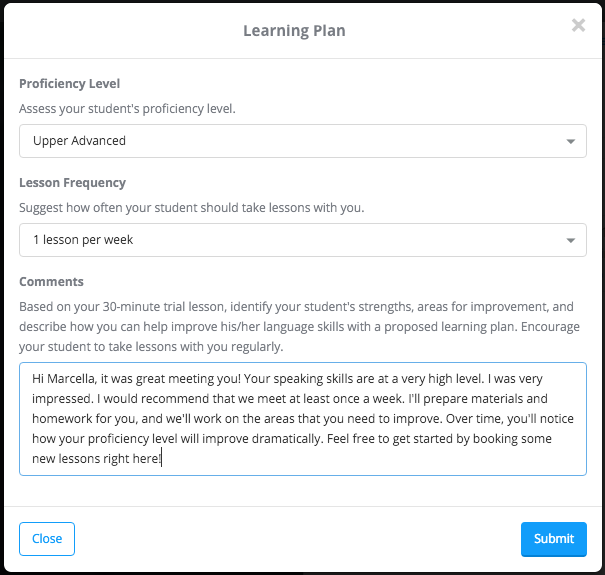Open the 1 lesson per week select box
The height and width of the screenshot is (575, 605).
[x=303, y=240]
